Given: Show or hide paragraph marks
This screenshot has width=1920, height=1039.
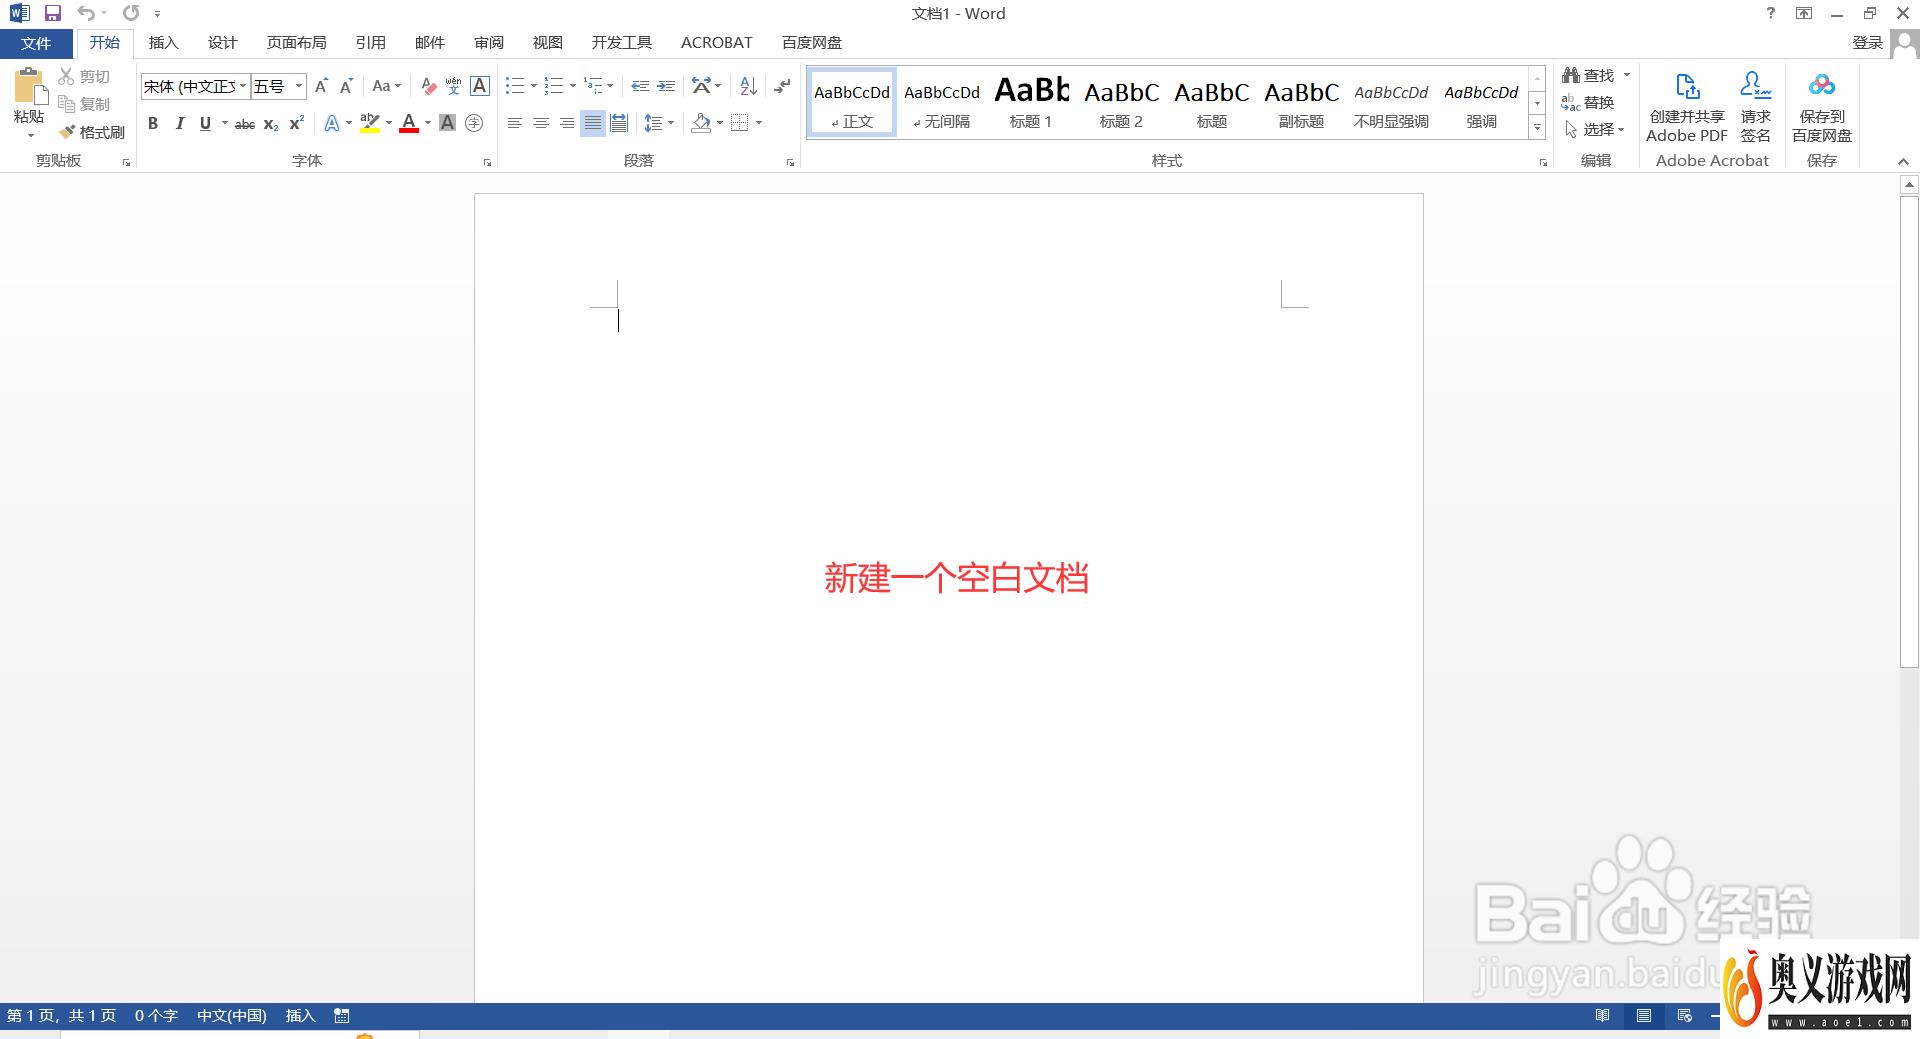Looking at the screenshot, I should pyautogui.click(x=782, y=86).
